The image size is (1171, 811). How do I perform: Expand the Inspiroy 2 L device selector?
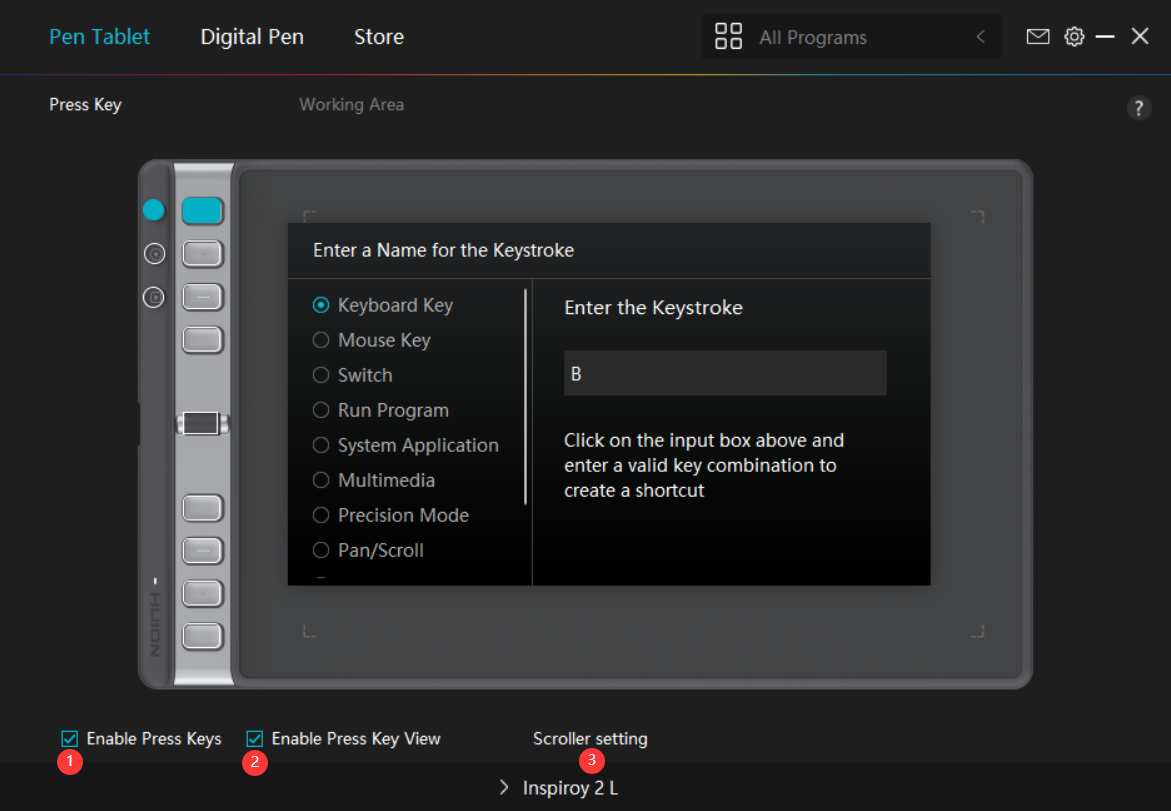[x=559, y=788]
